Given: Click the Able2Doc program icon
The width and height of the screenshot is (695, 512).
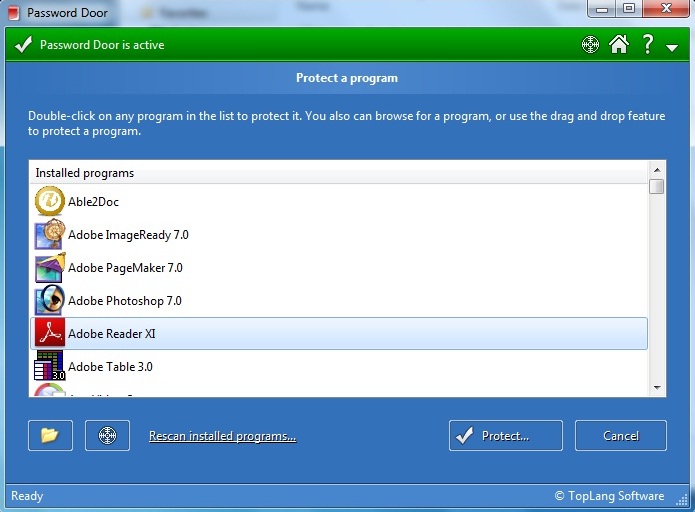Looking at the screenshot, I should [49, 201].
